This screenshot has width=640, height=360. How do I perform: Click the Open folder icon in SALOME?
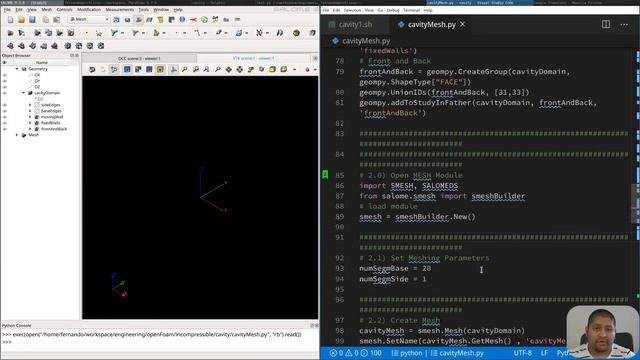(21, 20)
